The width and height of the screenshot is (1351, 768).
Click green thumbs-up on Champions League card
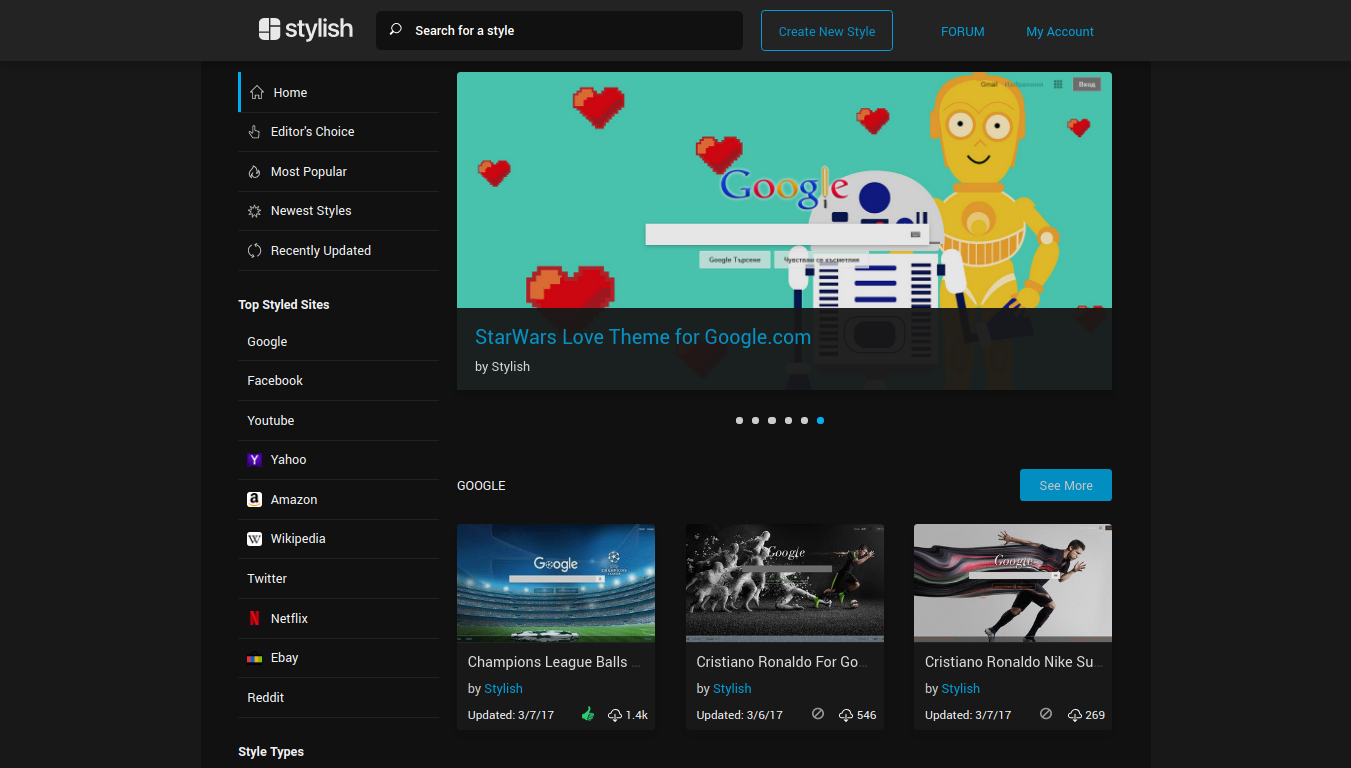[588, 714]
